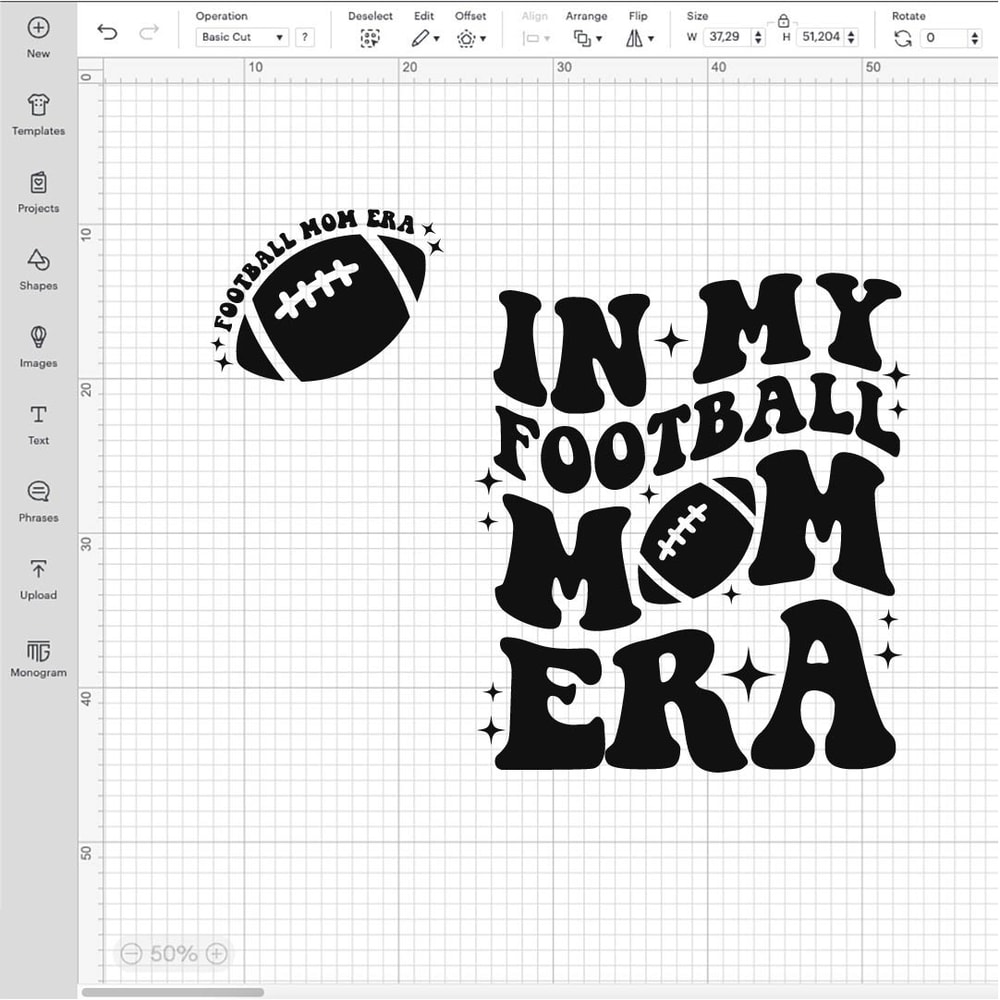1000x1000 pixels.
Task: Click the Deselect button
Action: [x=370, y=36]
